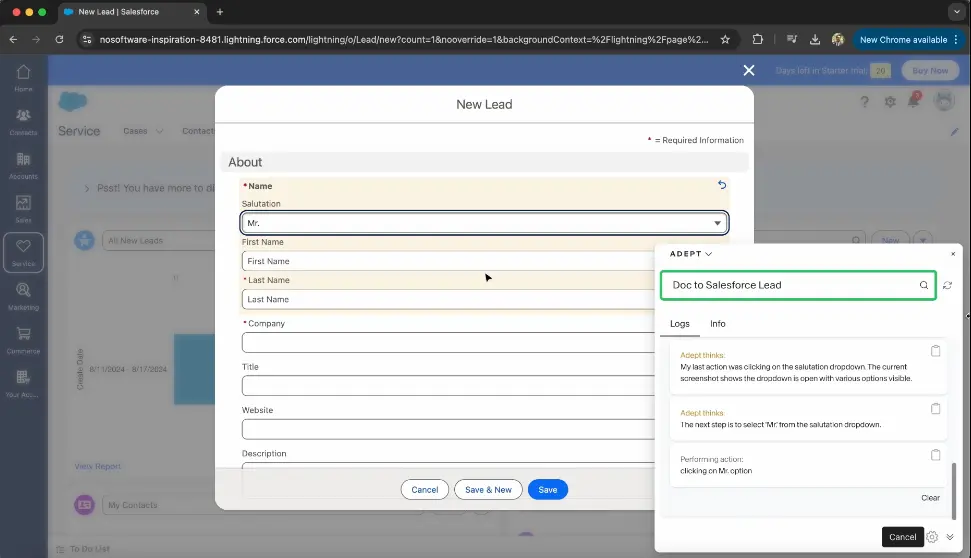
Task: Open the Salutation dropdown
Action: [484, 223]
